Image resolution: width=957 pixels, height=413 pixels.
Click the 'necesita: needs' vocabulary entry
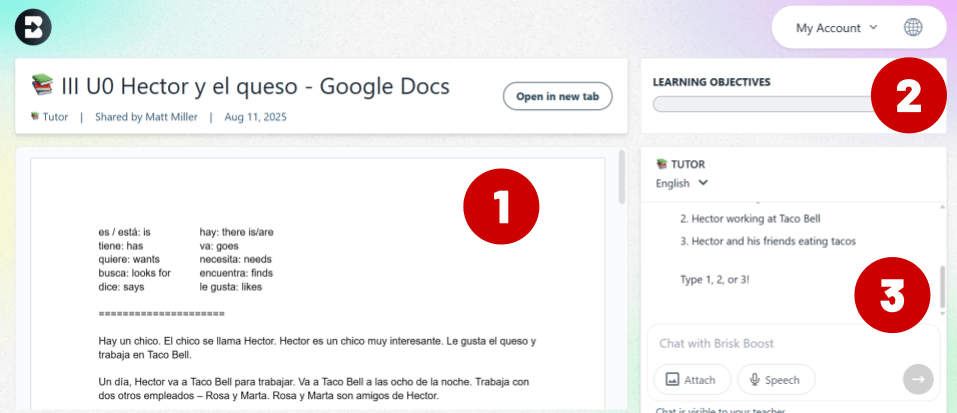click(236, 259)
